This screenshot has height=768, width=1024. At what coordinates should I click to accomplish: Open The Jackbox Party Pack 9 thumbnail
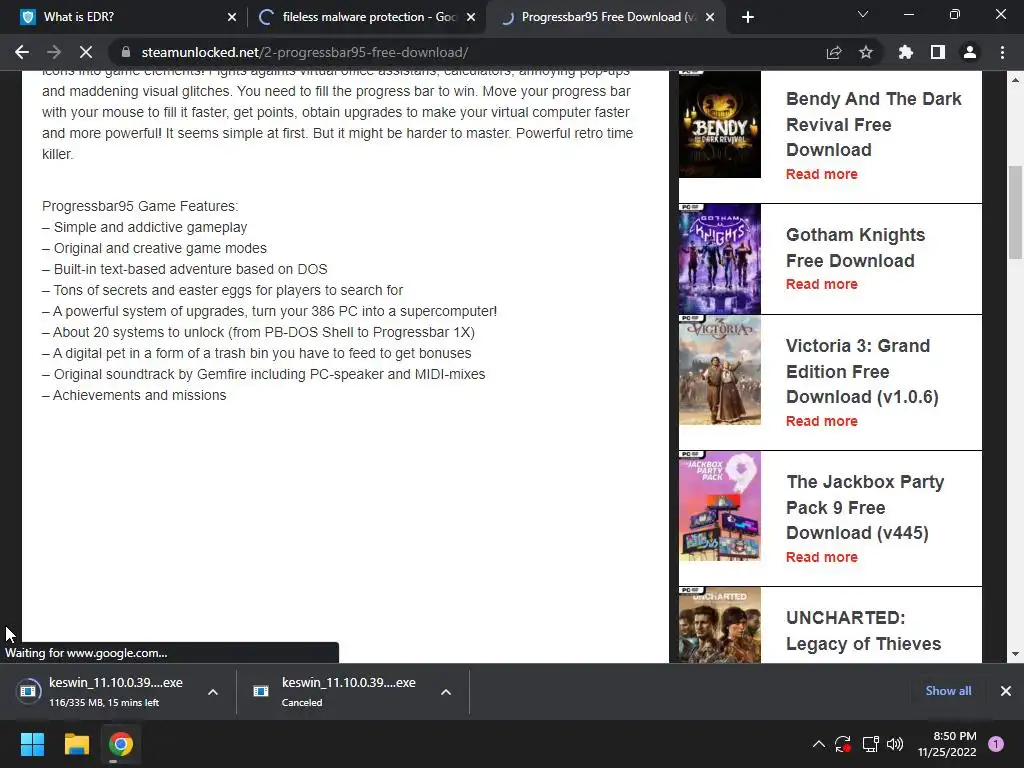pyautogui.click(x=720, y=506)
